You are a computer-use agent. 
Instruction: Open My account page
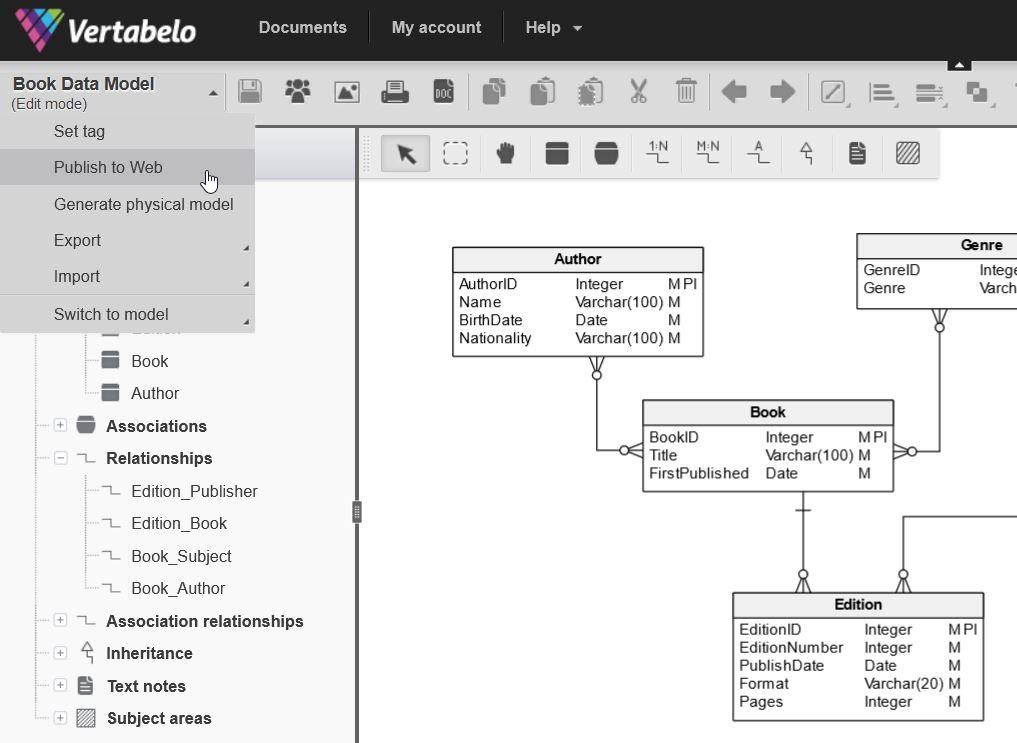[x=437, y=27]
